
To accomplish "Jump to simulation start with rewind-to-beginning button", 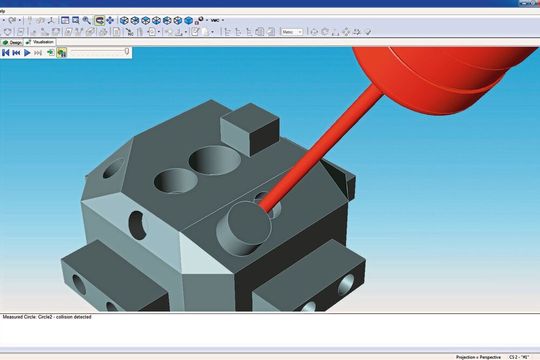I will point(6,53).
